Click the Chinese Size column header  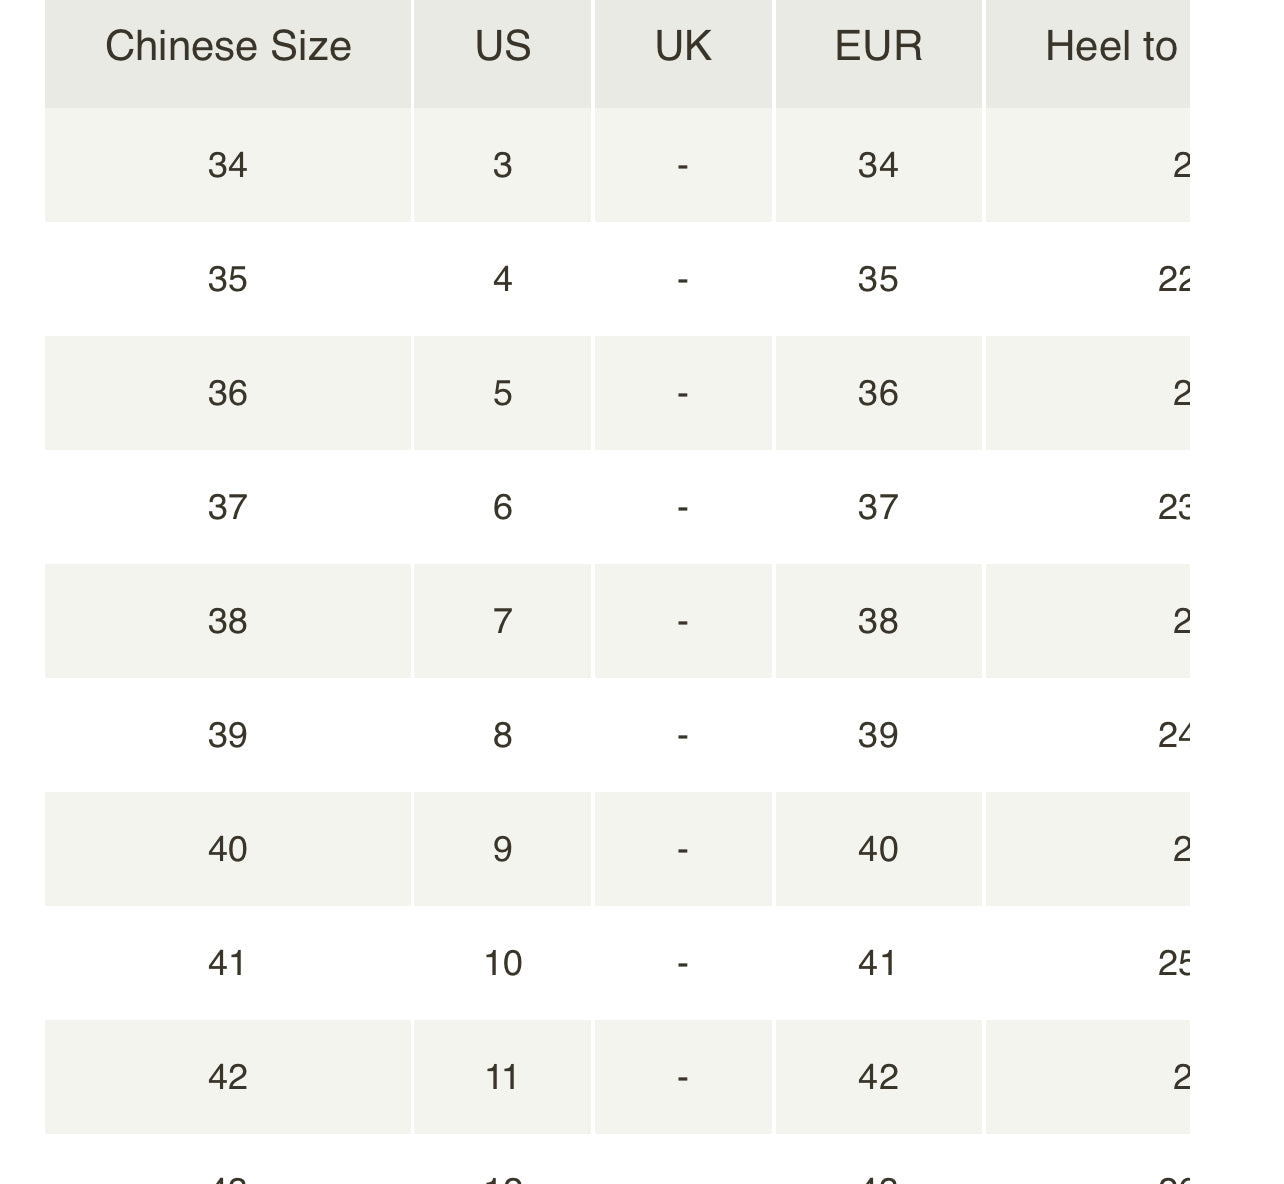(228, 47)
